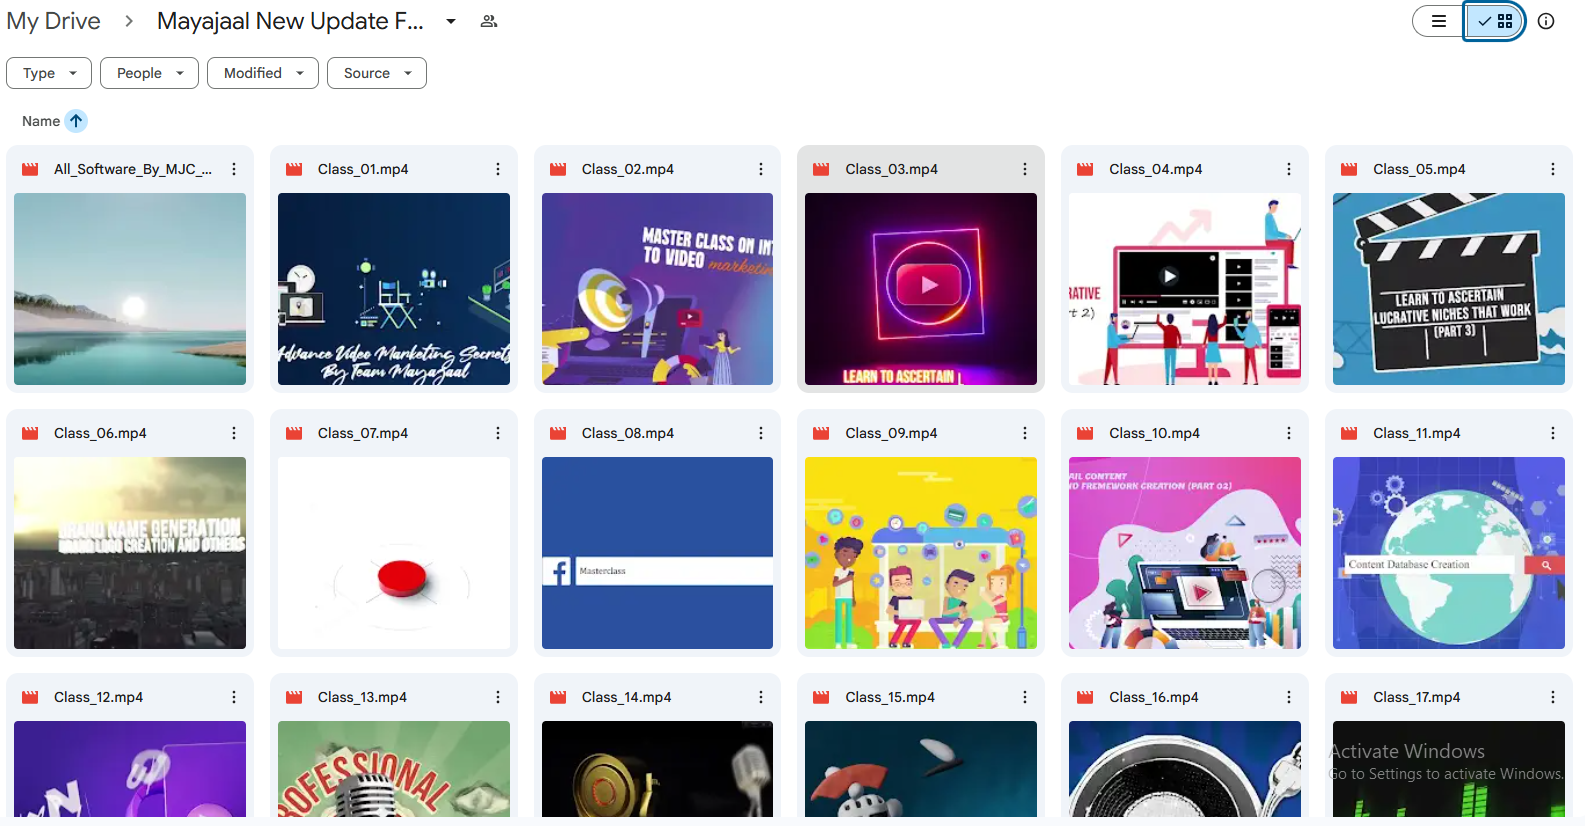Click three-dot menu on Class_16.mp4
Image resolution: width=1585 pixels, height=826 pixels.
1289,697
